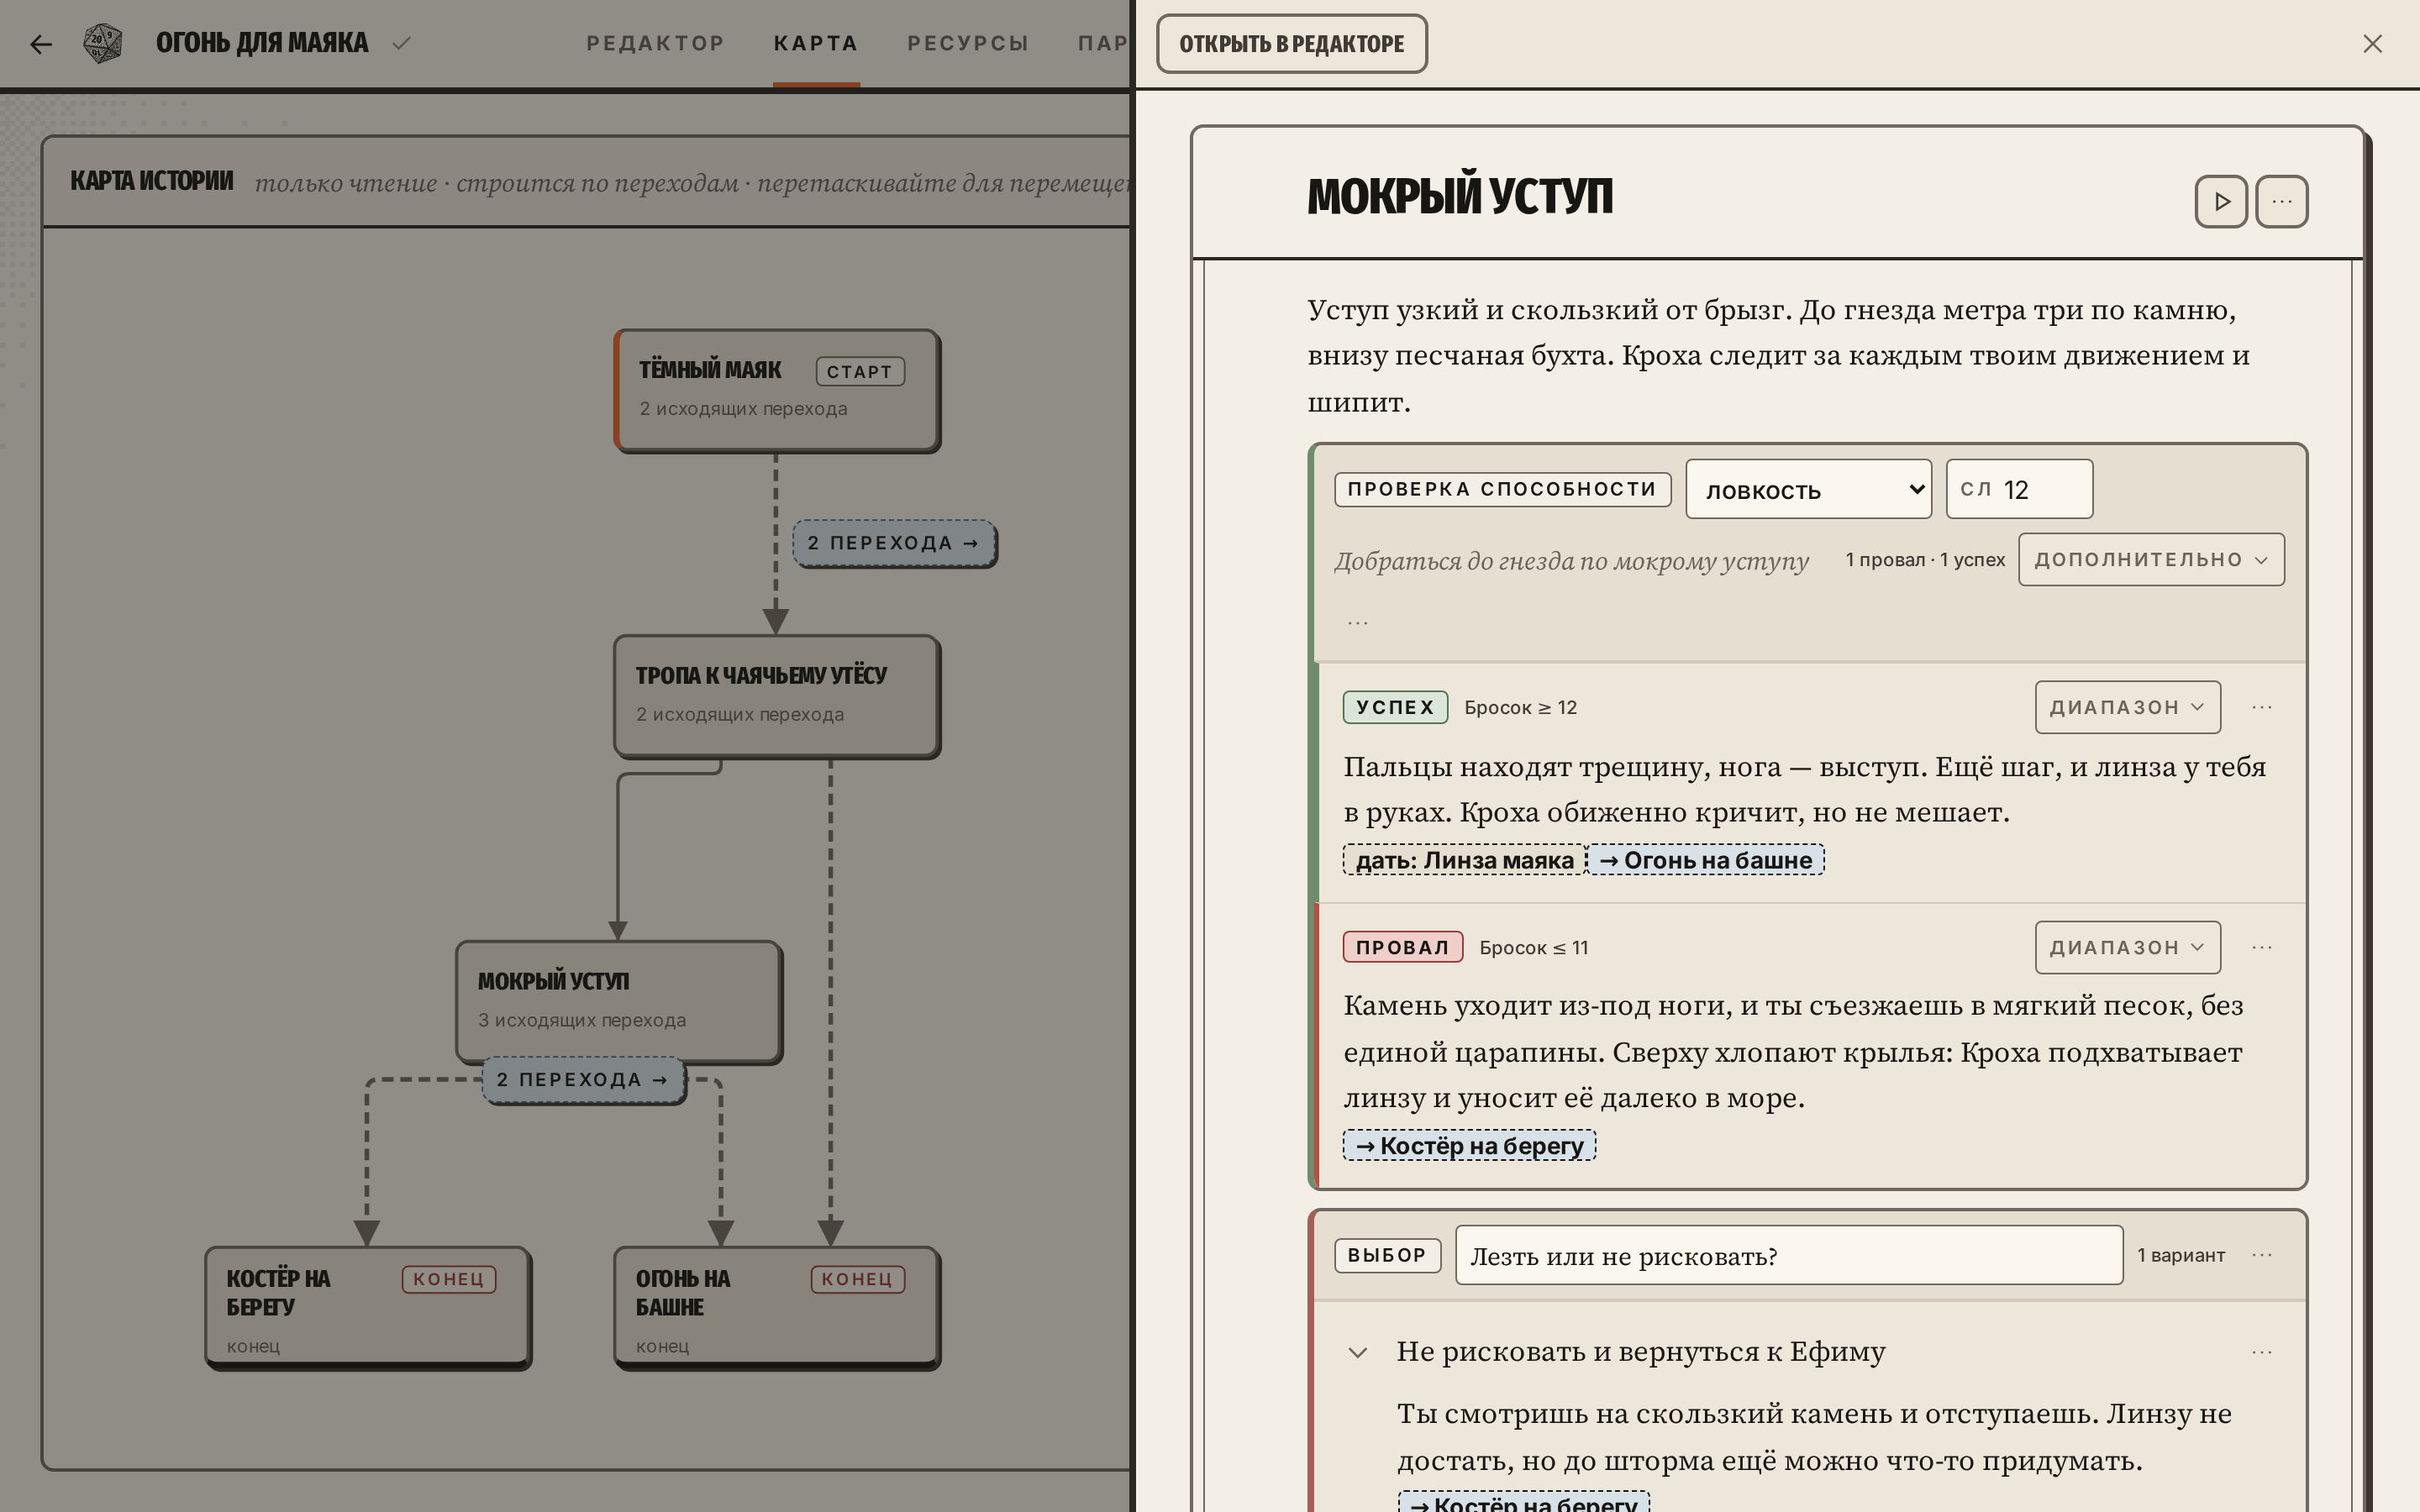Click the Проверка способности label
The image size is (2420, 1512).
point(1502,489)
